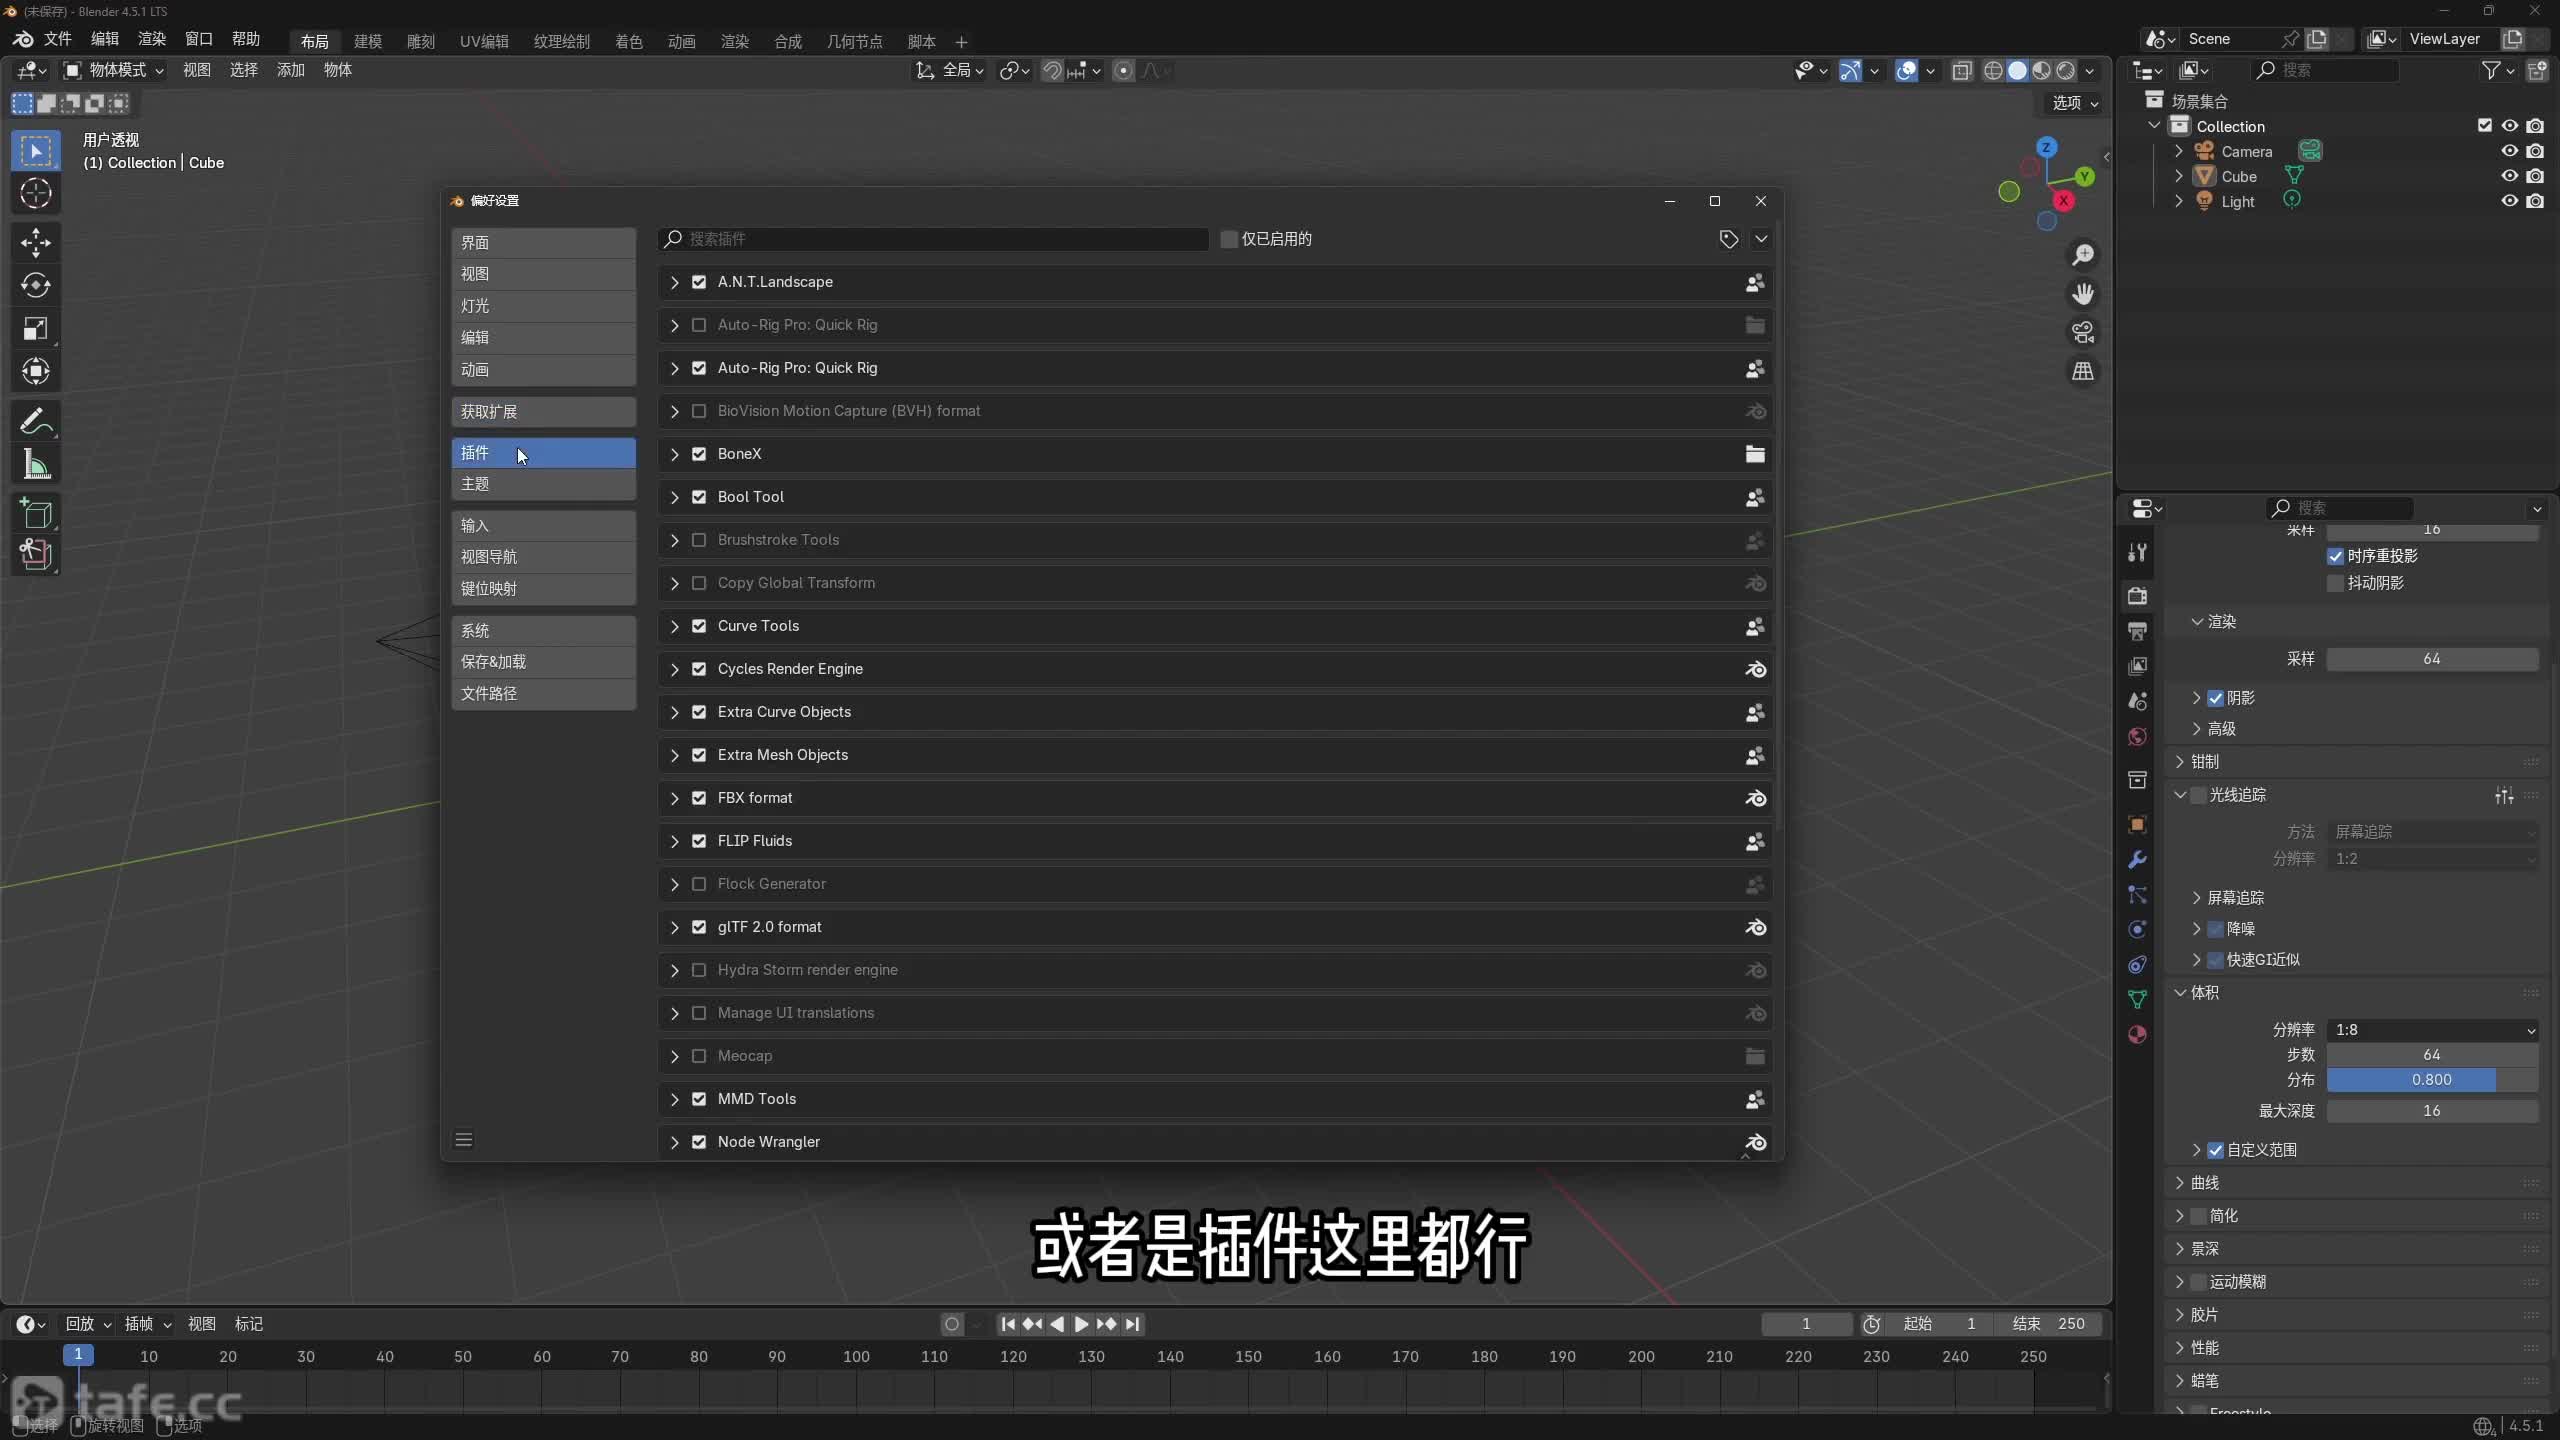This screenshot has width=2560, height=1440.
Task: Open the add-ons dropdown arrow menu
Action: tap(1761, 239)
